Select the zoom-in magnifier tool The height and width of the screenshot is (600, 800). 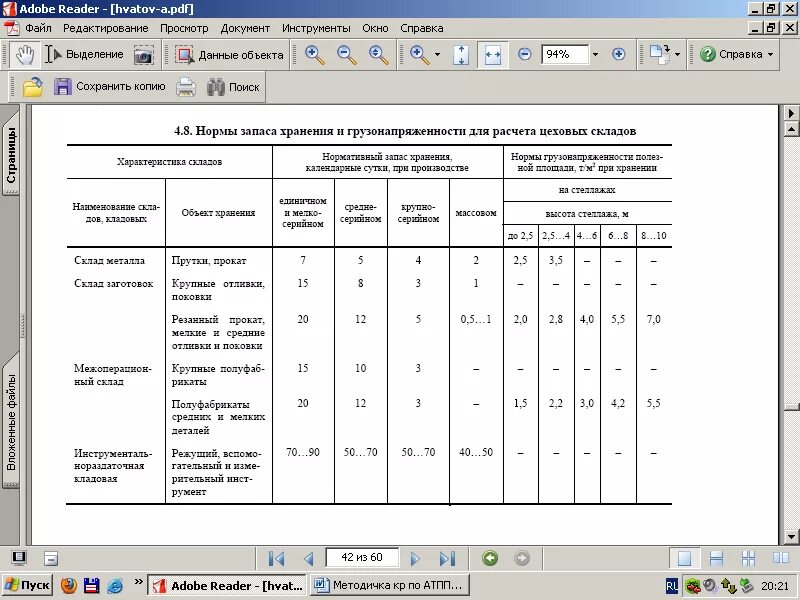point(314,55)
